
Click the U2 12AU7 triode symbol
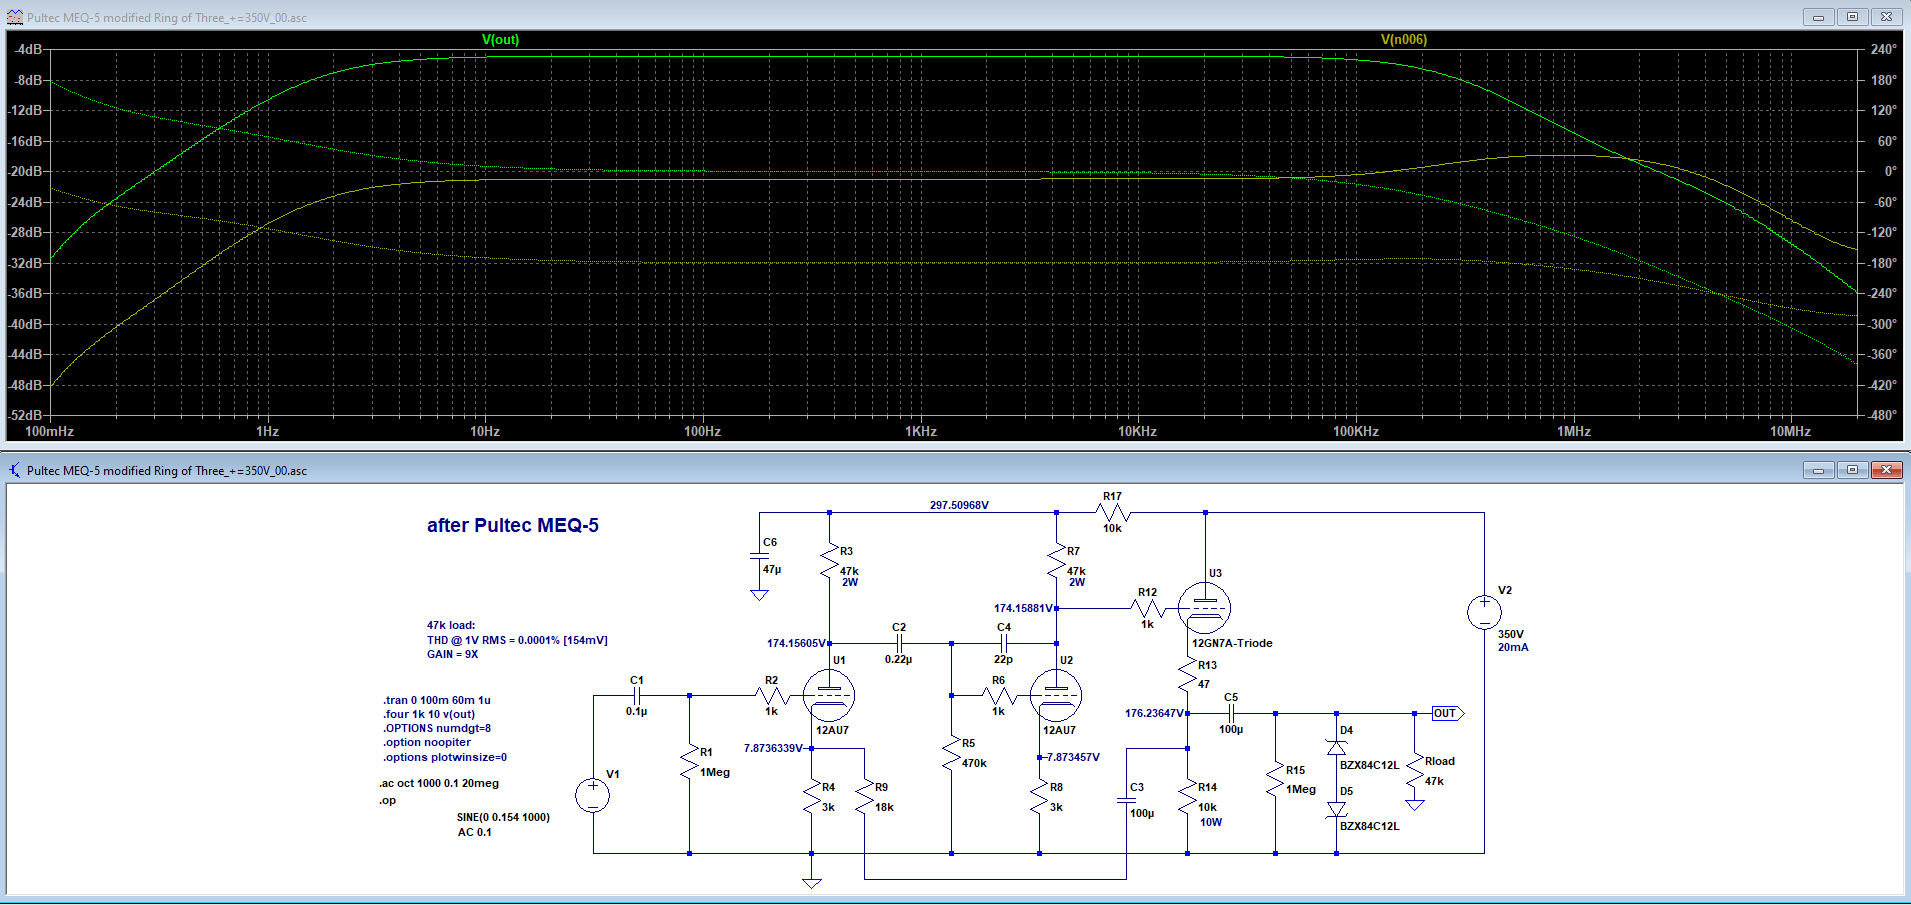pos(1056,695)
